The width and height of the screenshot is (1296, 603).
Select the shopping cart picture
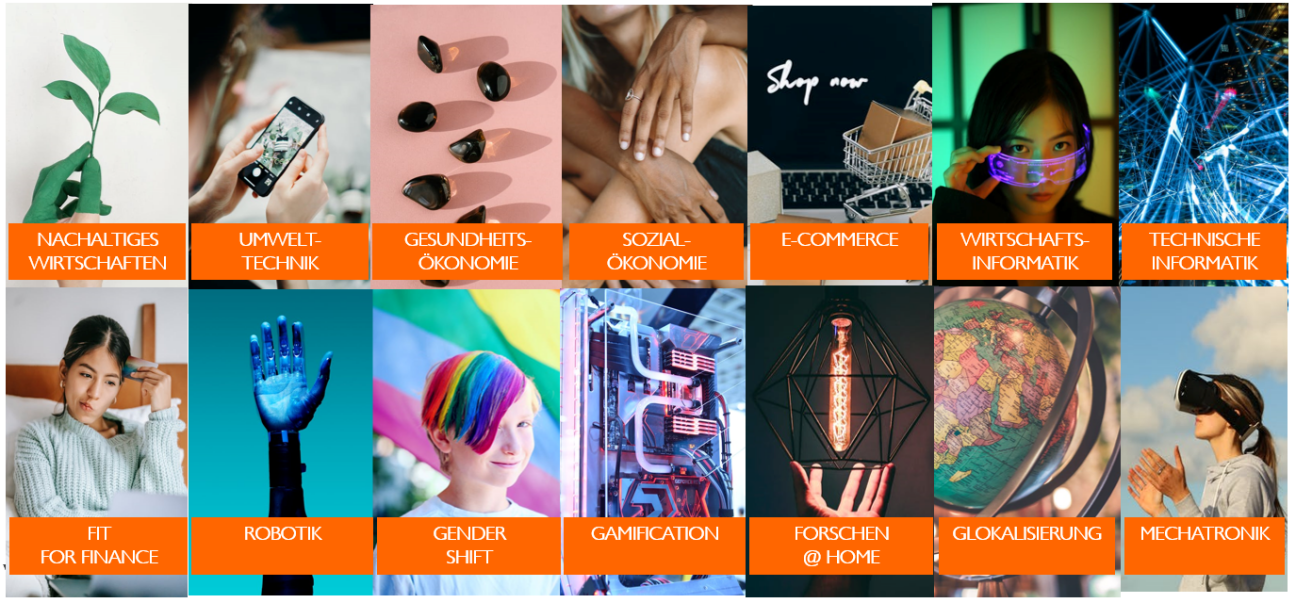pyautogui.click(x=840, y=115)
